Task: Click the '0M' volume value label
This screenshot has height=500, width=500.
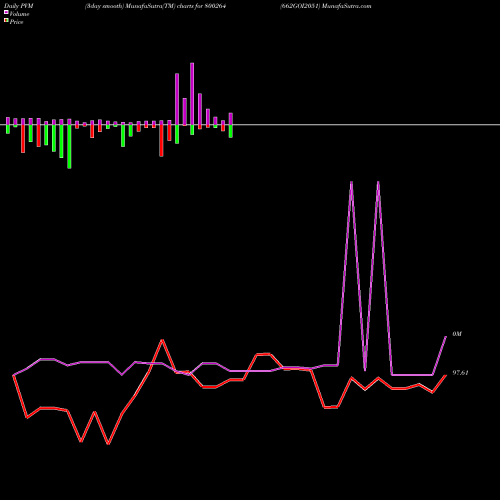Action: 457,334
